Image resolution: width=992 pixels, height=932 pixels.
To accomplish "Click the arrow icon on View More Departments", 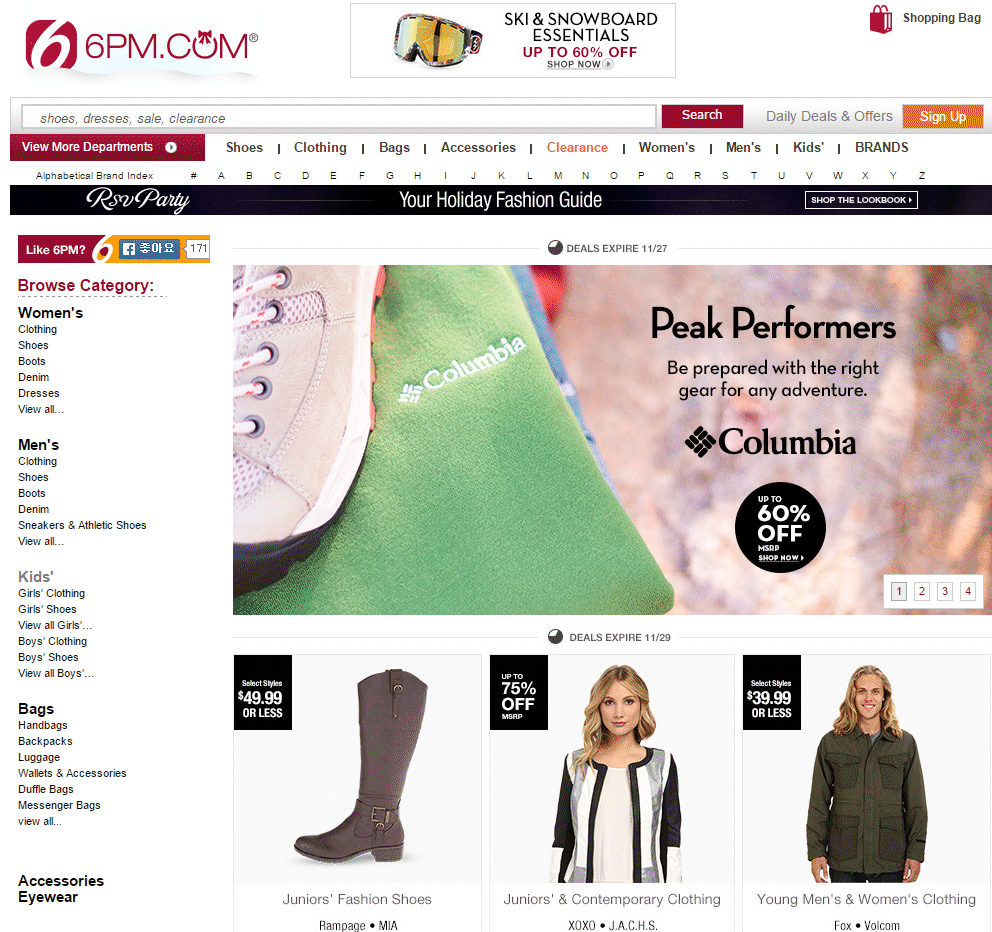I will [171, 147].
